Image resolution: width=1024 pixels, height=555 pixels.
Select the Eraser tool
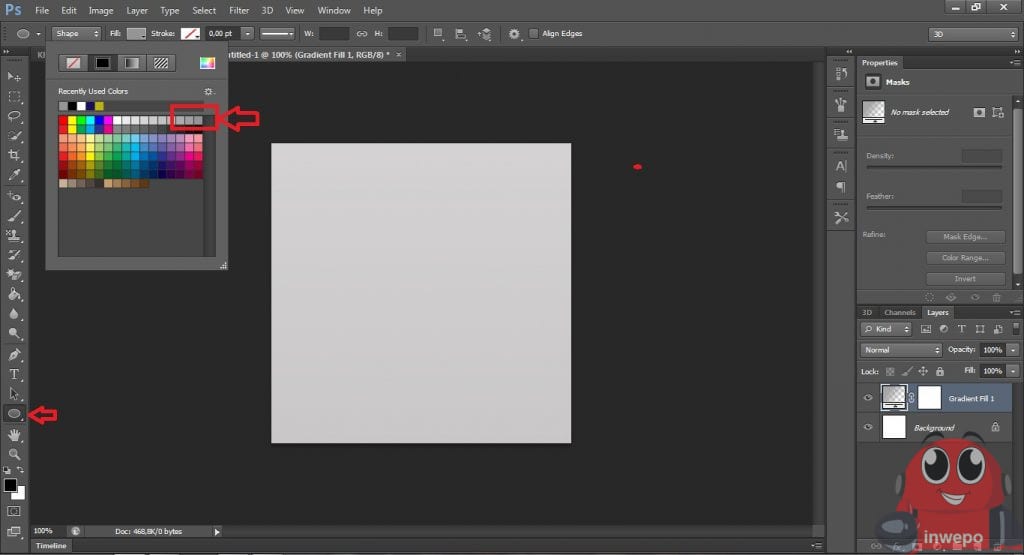coord(14,274)
